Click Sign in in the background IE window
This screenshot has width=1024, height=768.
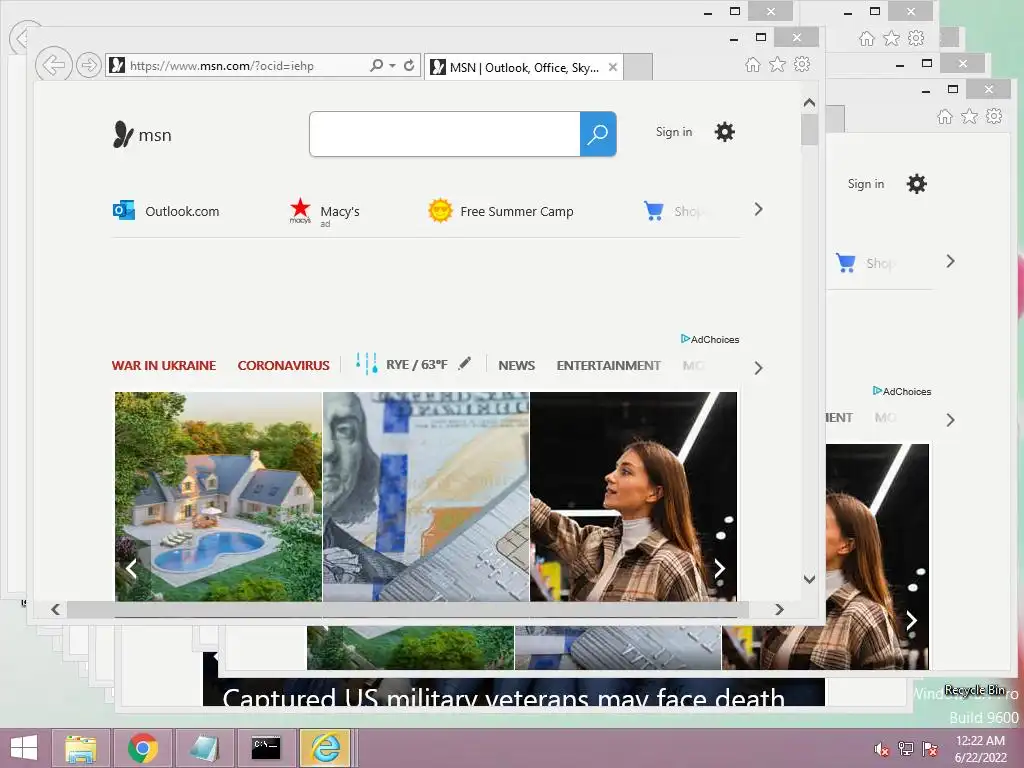click(866, 184)
